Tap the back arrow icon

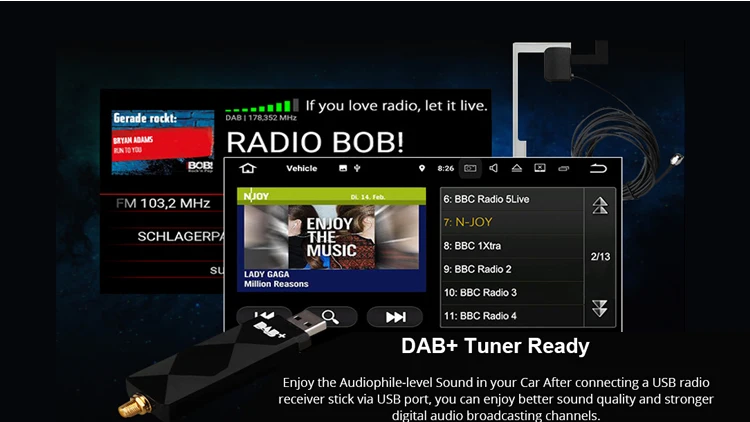coord(598,168)
